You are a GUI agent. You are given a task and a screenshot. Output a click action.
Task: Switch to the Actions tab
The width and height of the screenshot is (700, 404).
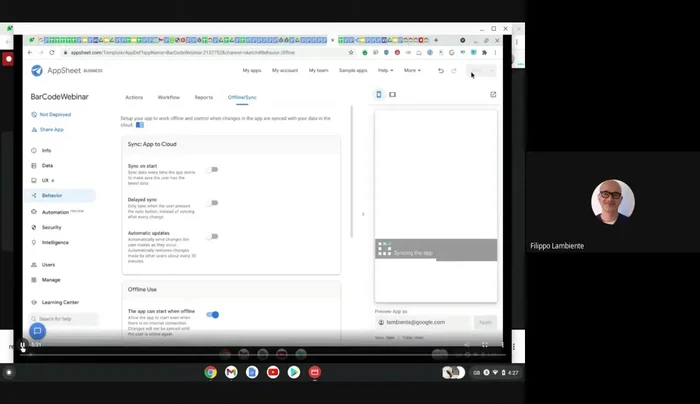coord(134,97)
